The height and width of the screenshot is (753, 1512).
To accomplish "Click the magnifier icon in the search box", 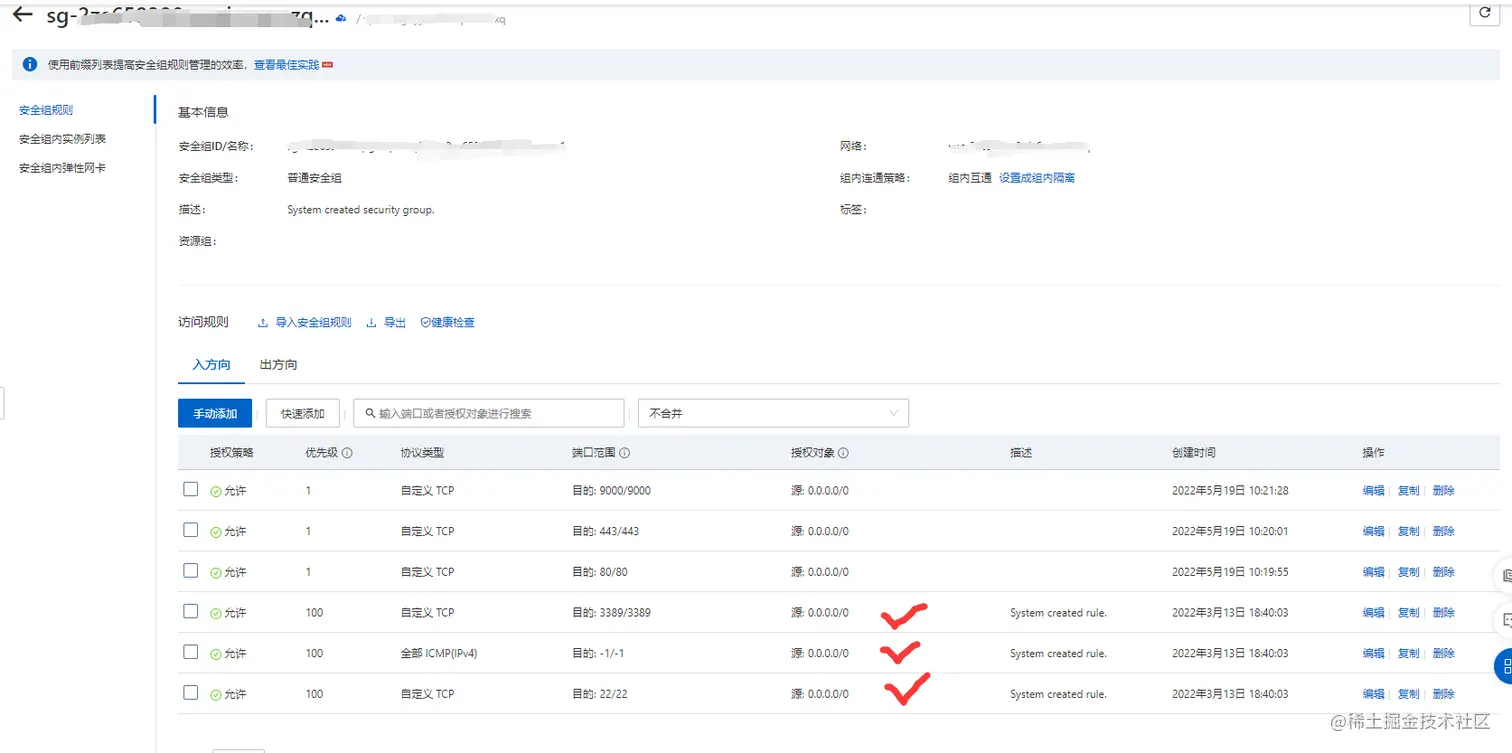I will coord(371,413).
